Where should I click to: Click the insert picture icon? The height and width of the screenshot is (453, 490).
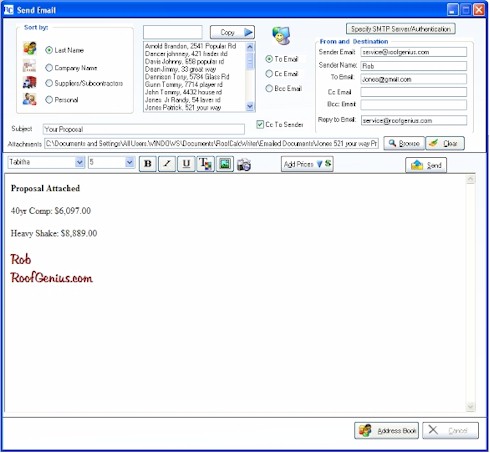click(x=225, y=164)
